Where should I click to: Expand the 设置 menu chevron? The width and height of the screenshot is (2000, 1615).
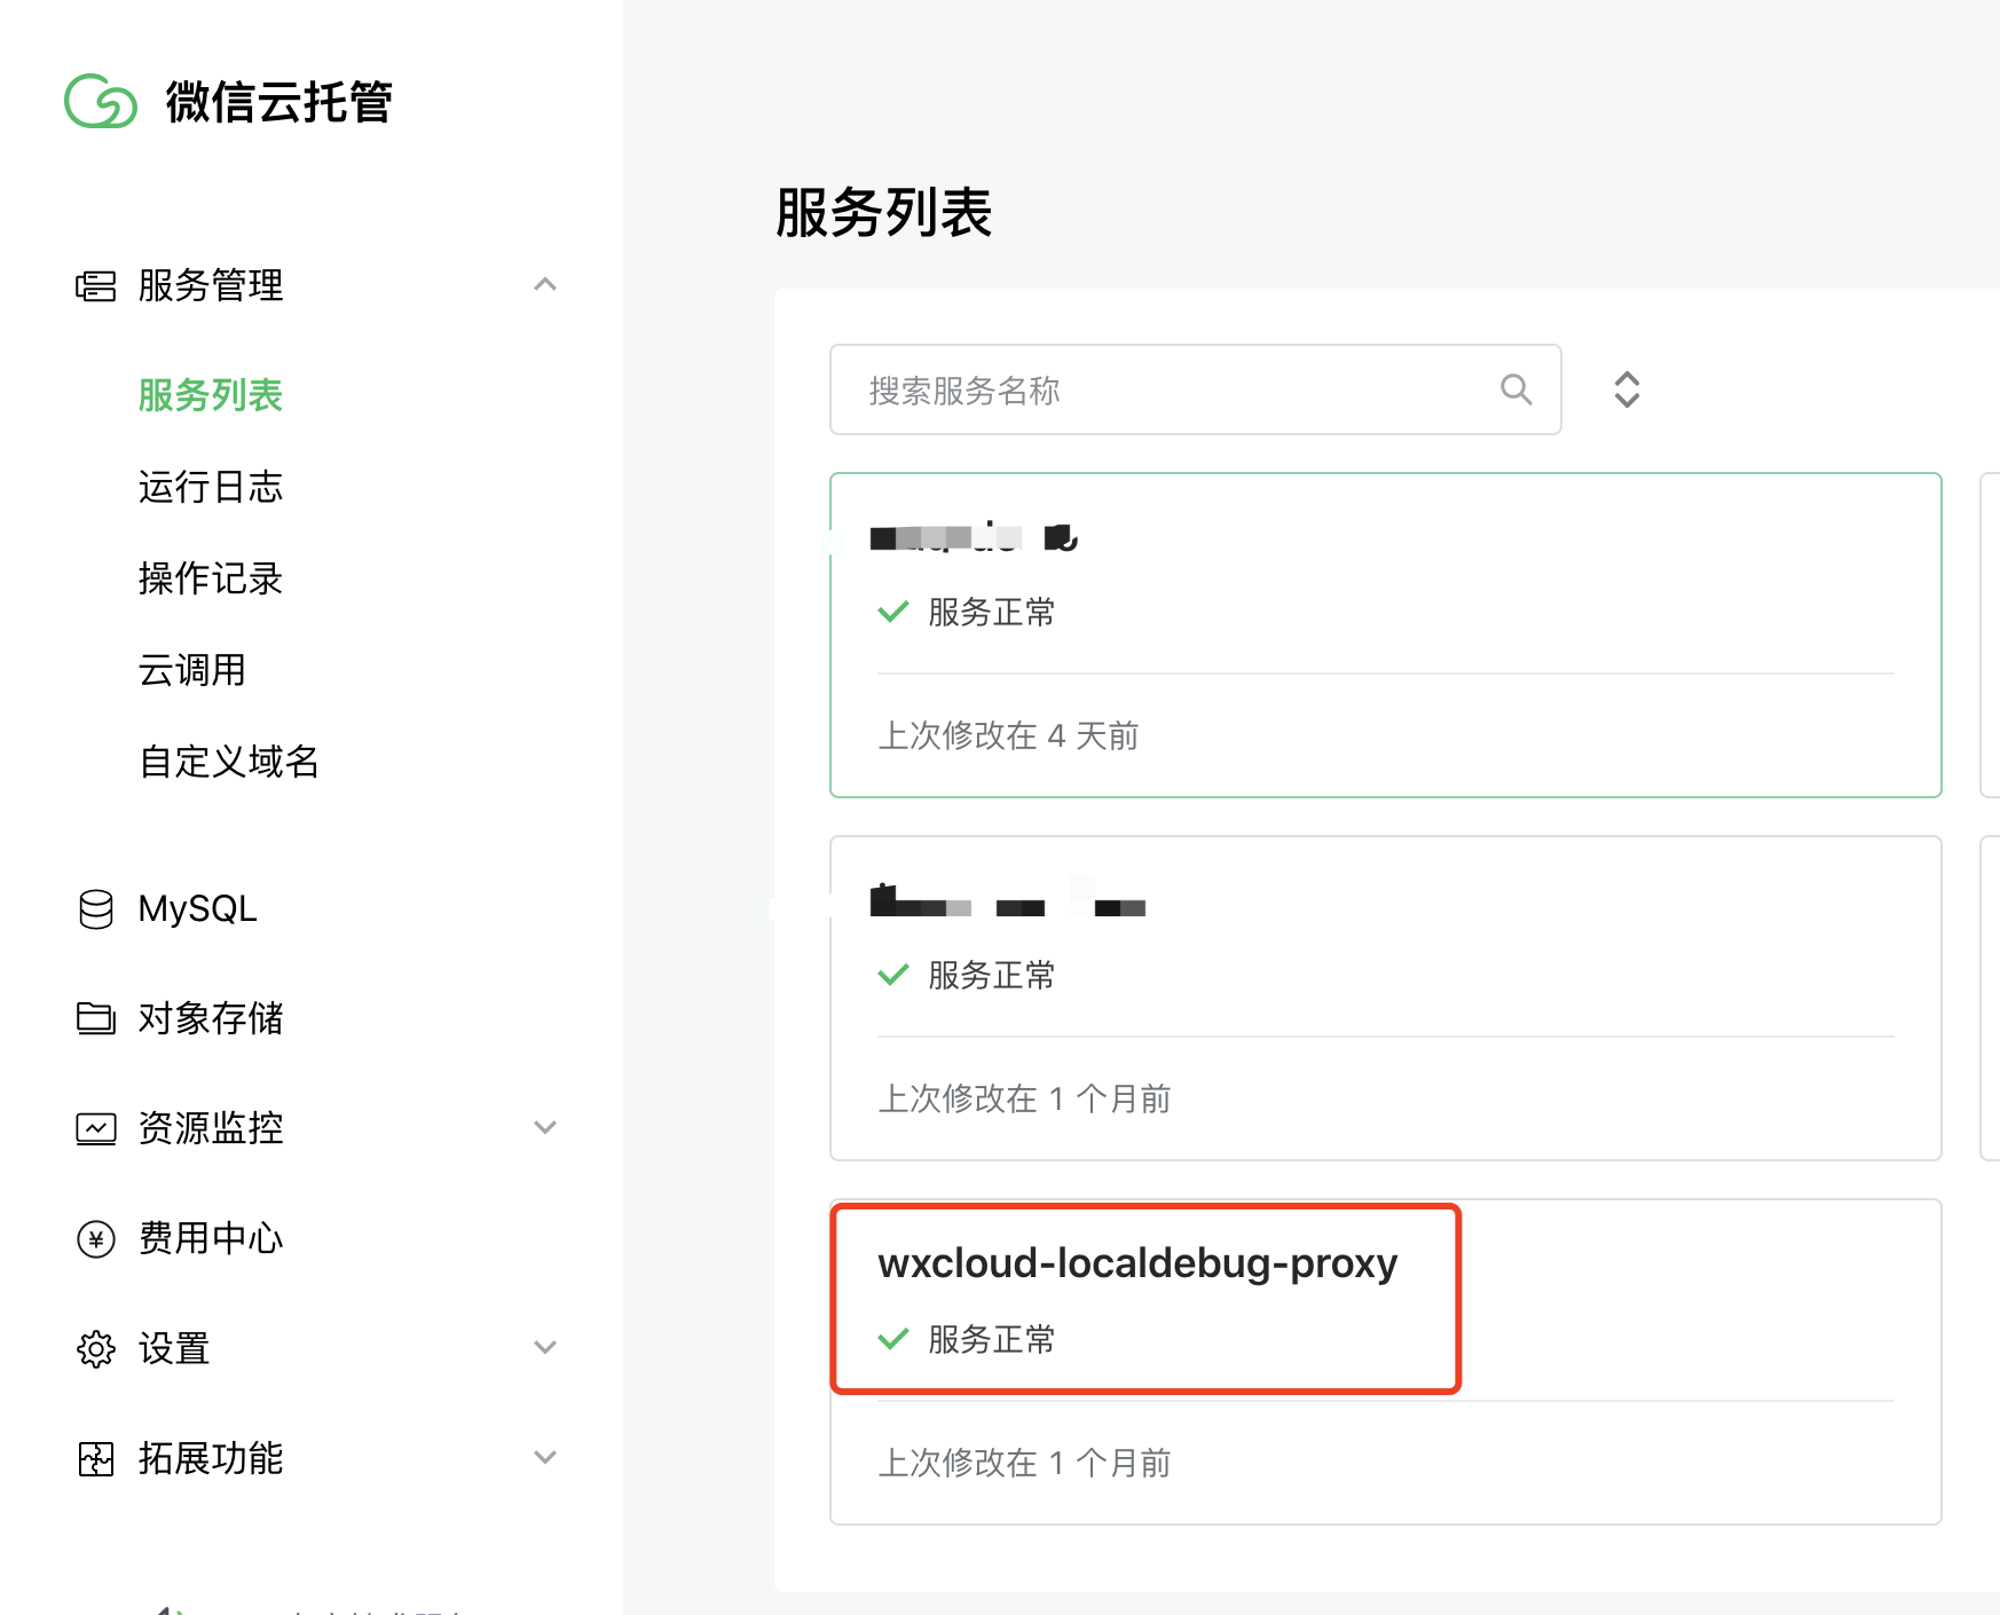coord(545,1348)
